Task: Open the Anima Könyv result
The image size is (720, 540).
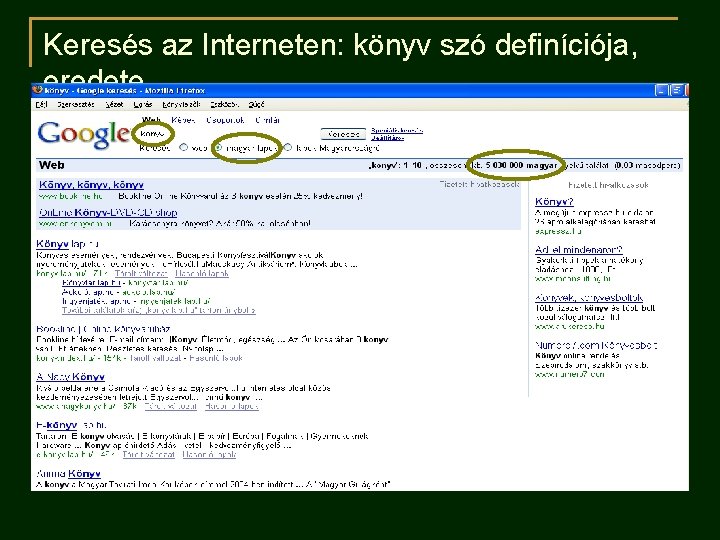Action: point(68,473)
